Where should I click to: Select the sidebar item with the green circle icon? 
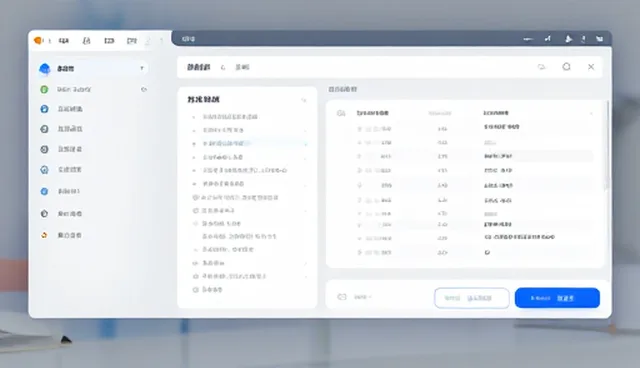[74, 89]
